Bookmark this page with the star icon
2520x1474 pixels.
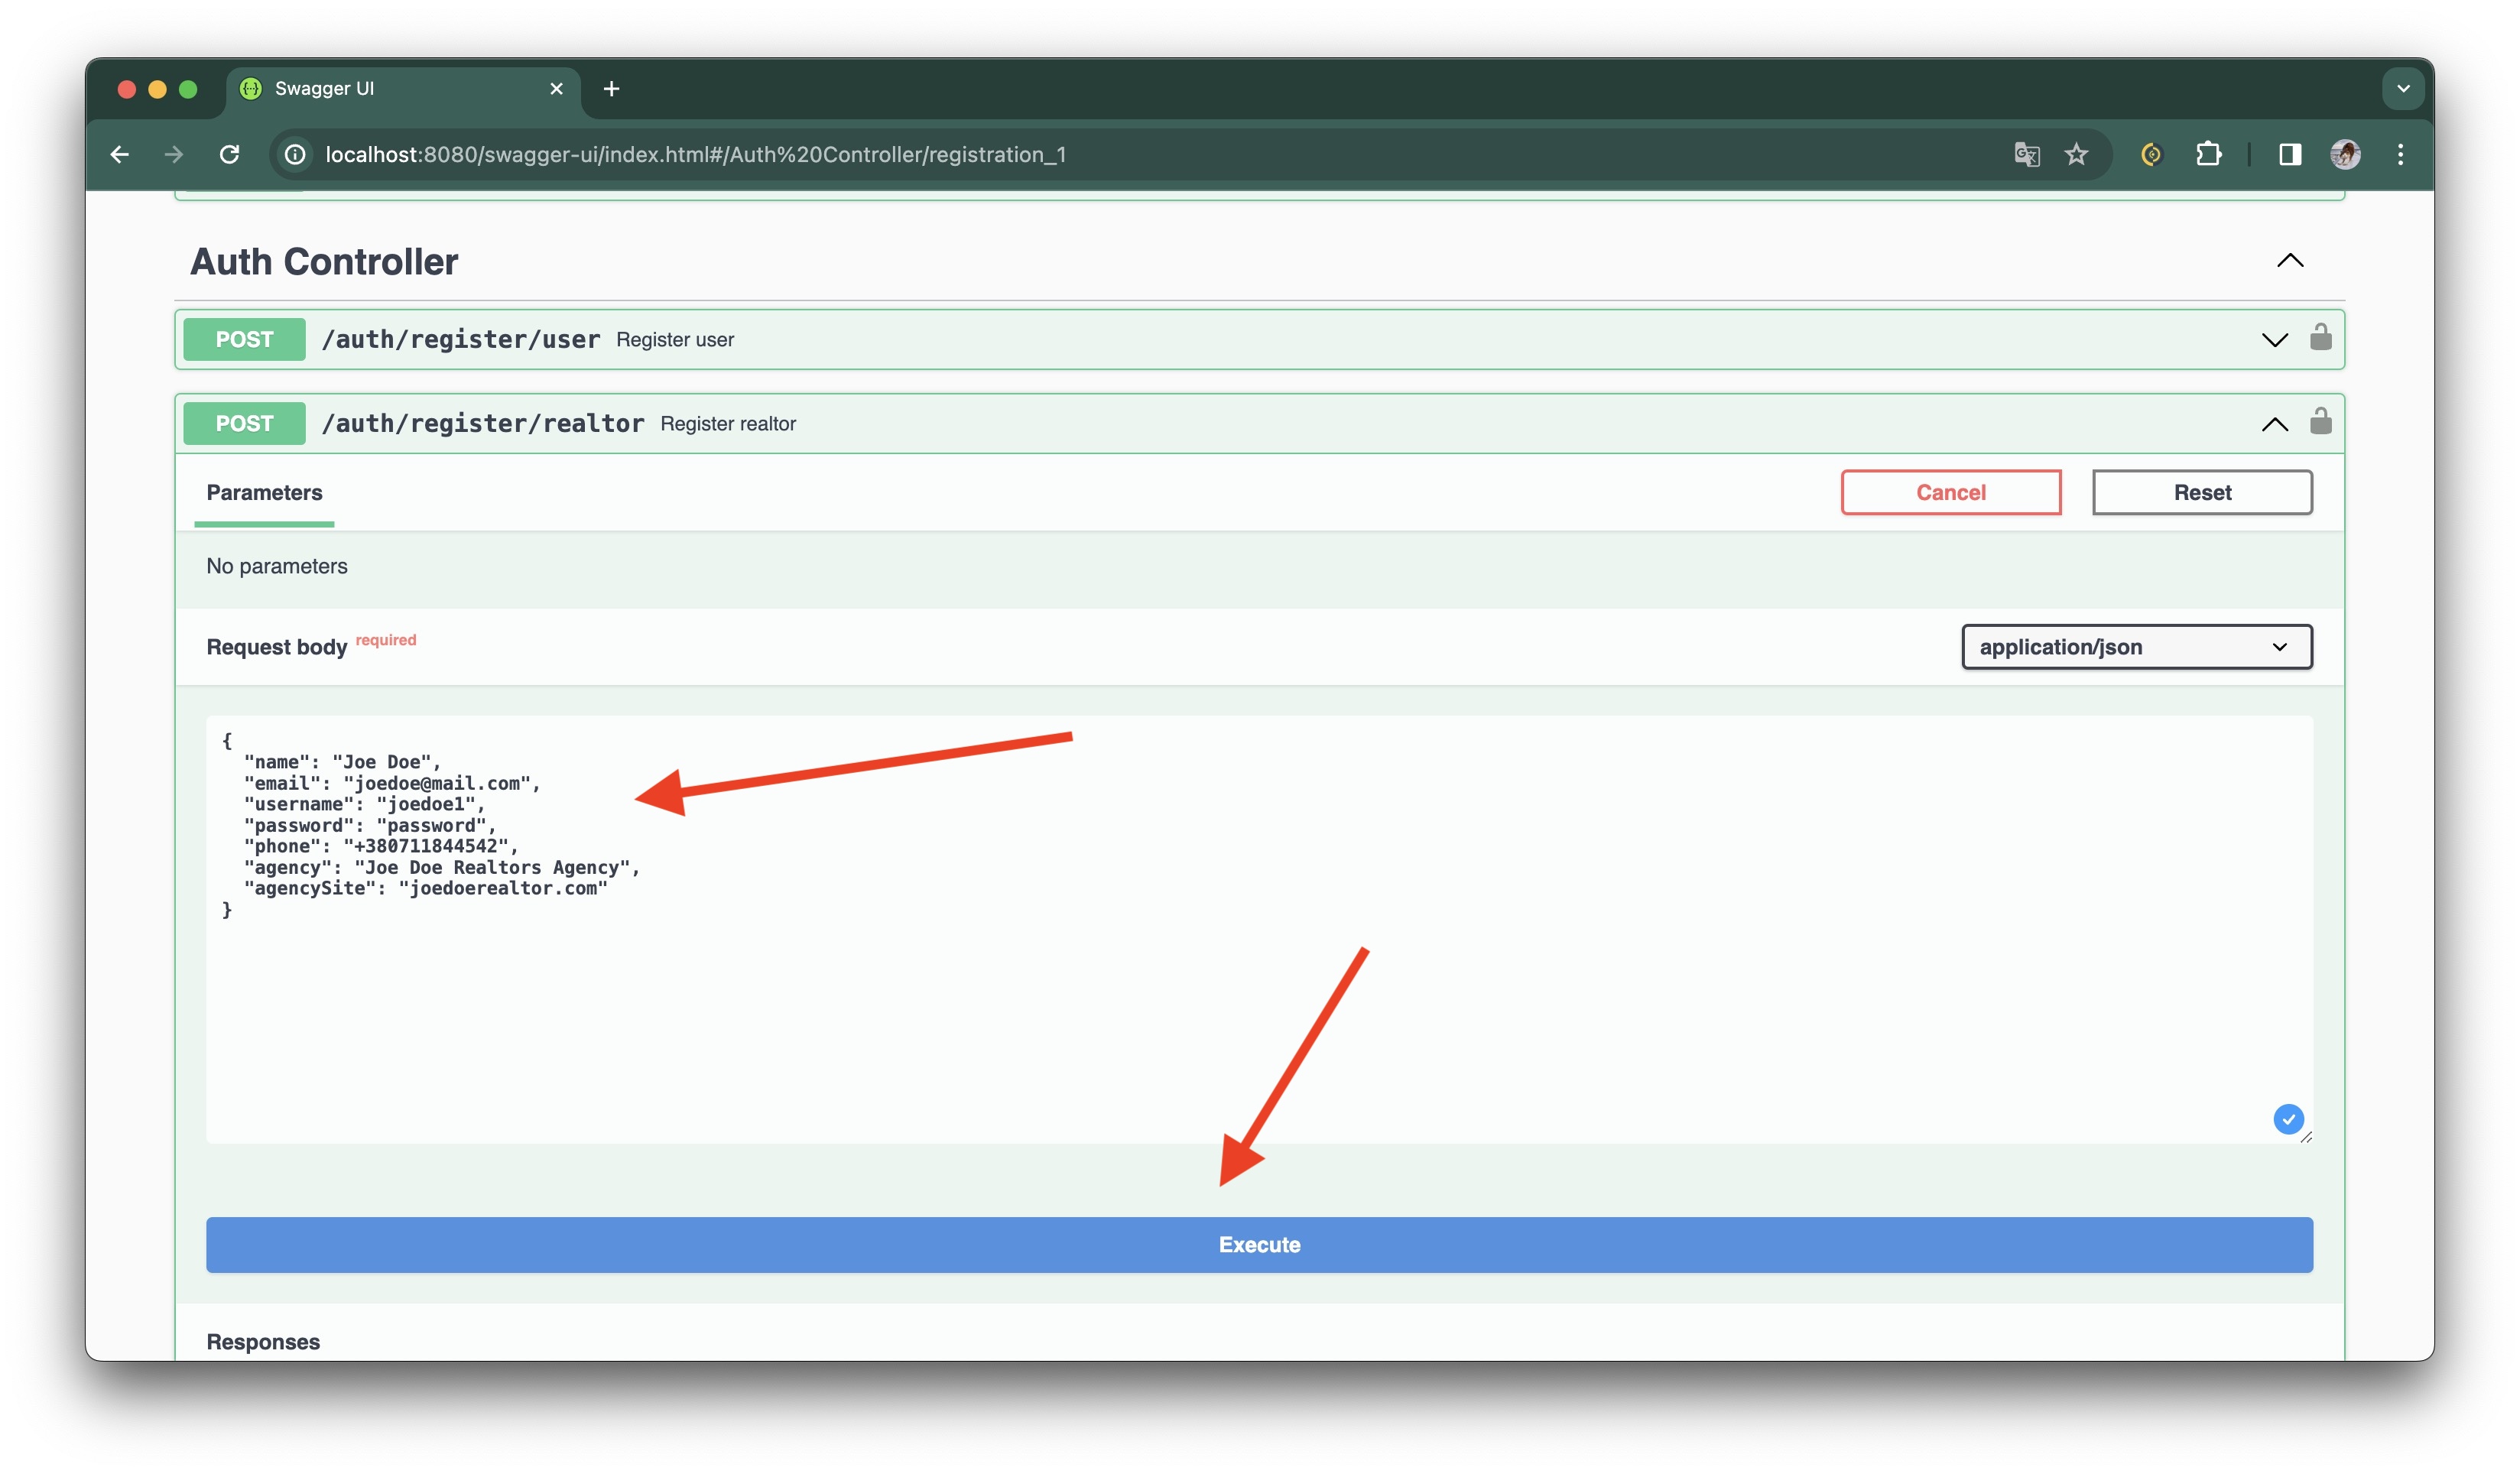(2076, 154)
